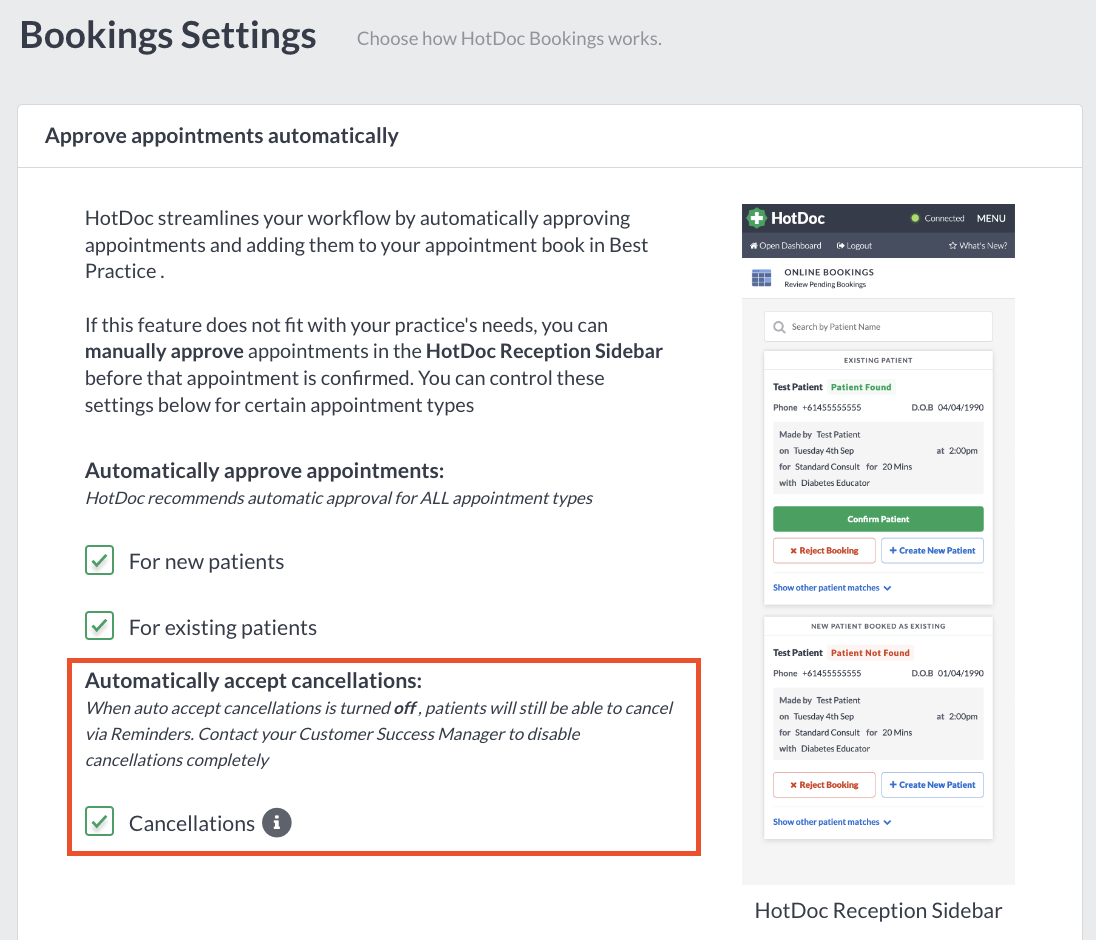Disable the Cancellations checkbox
The image size is (1096, 940).
(x=99, y=821)
